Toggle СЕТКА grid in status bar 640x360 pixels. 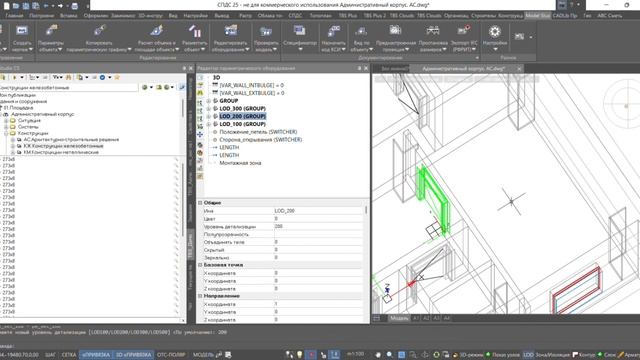click(x=69, y=355)
